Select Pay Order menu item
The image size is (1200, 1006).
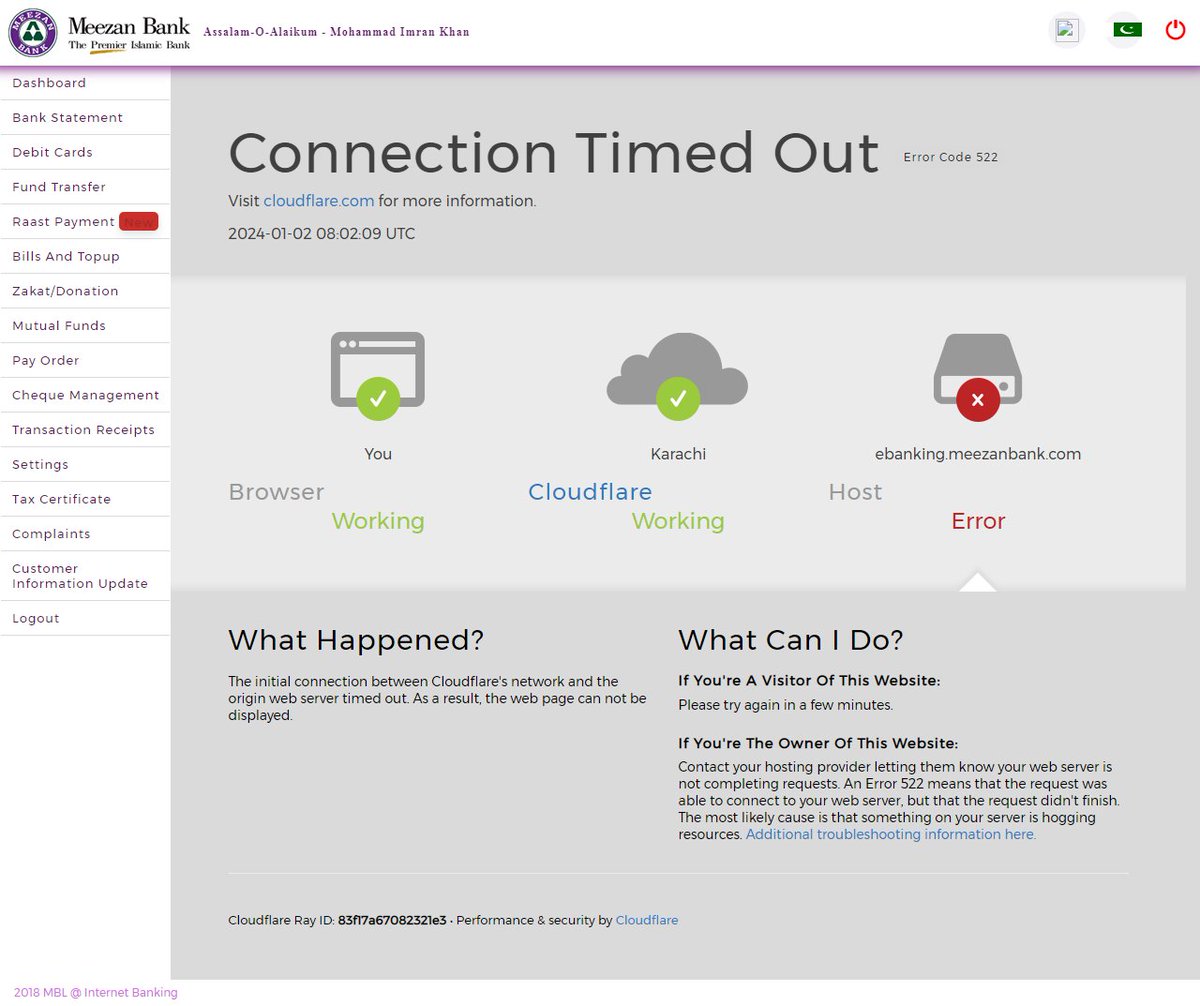[85, 360]
